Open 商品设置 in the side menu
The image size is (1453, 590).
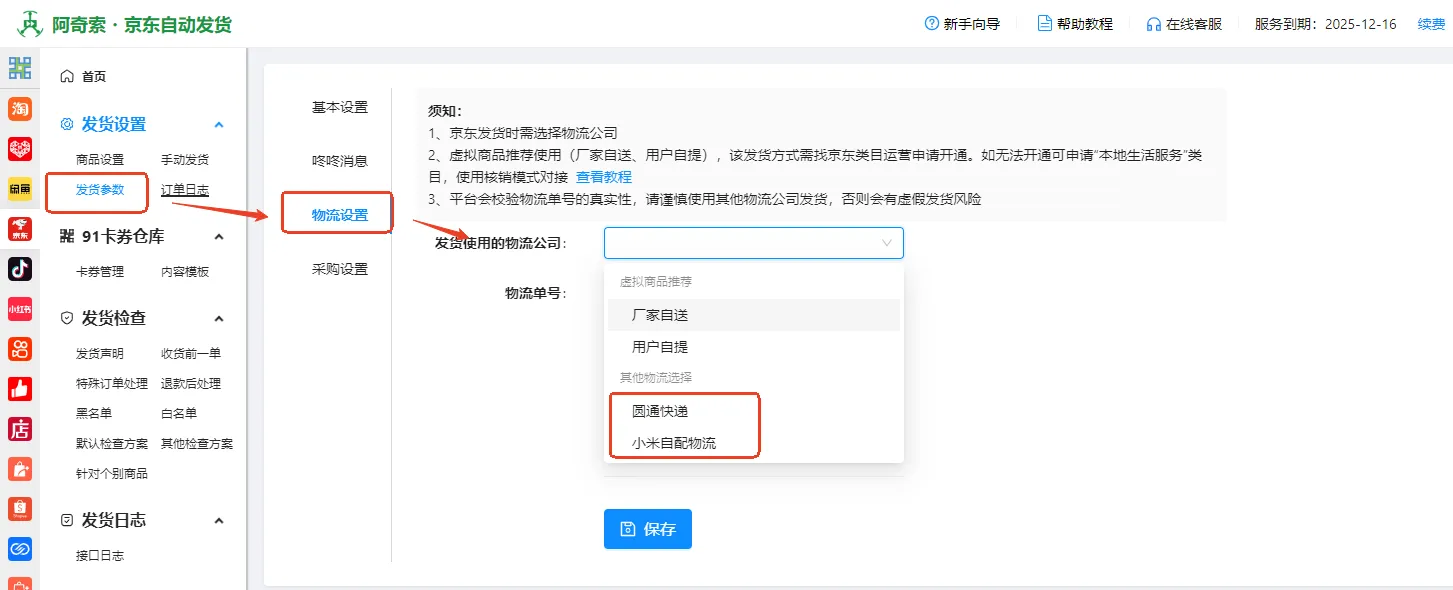[x=100, y=160]
